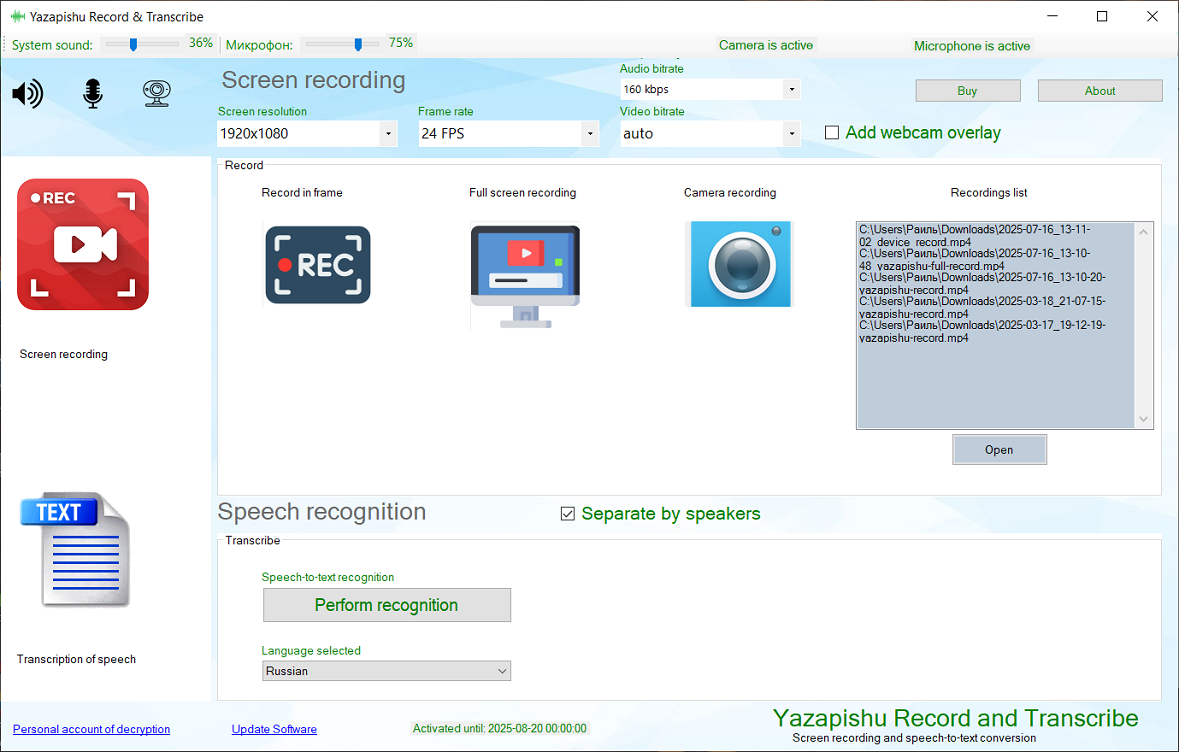This screenshot has width=1179, height=752.
Task: Start Camera recording via camera icon
Action: [x=739, y=264]
